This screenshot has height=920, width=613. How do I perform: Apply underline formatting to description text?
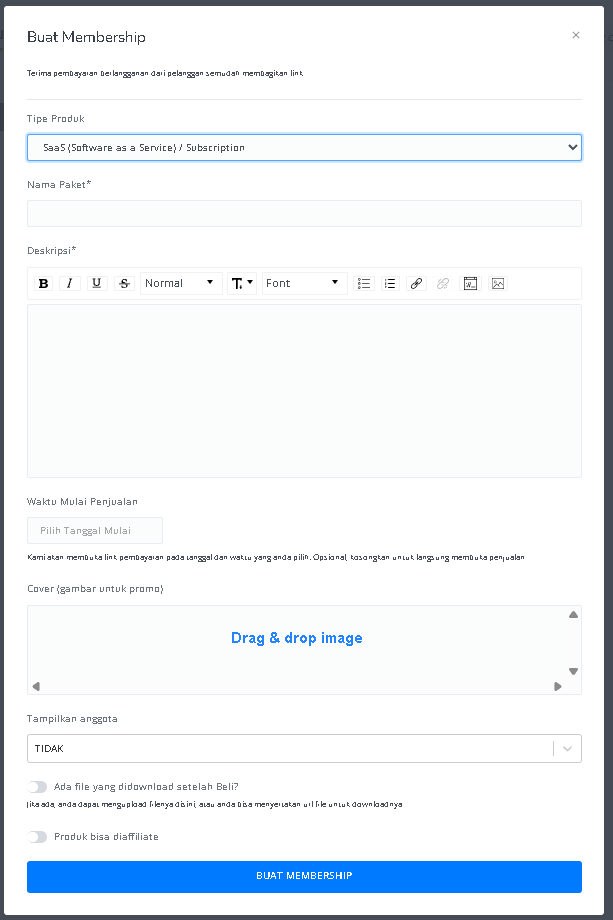tap(97, 283)
